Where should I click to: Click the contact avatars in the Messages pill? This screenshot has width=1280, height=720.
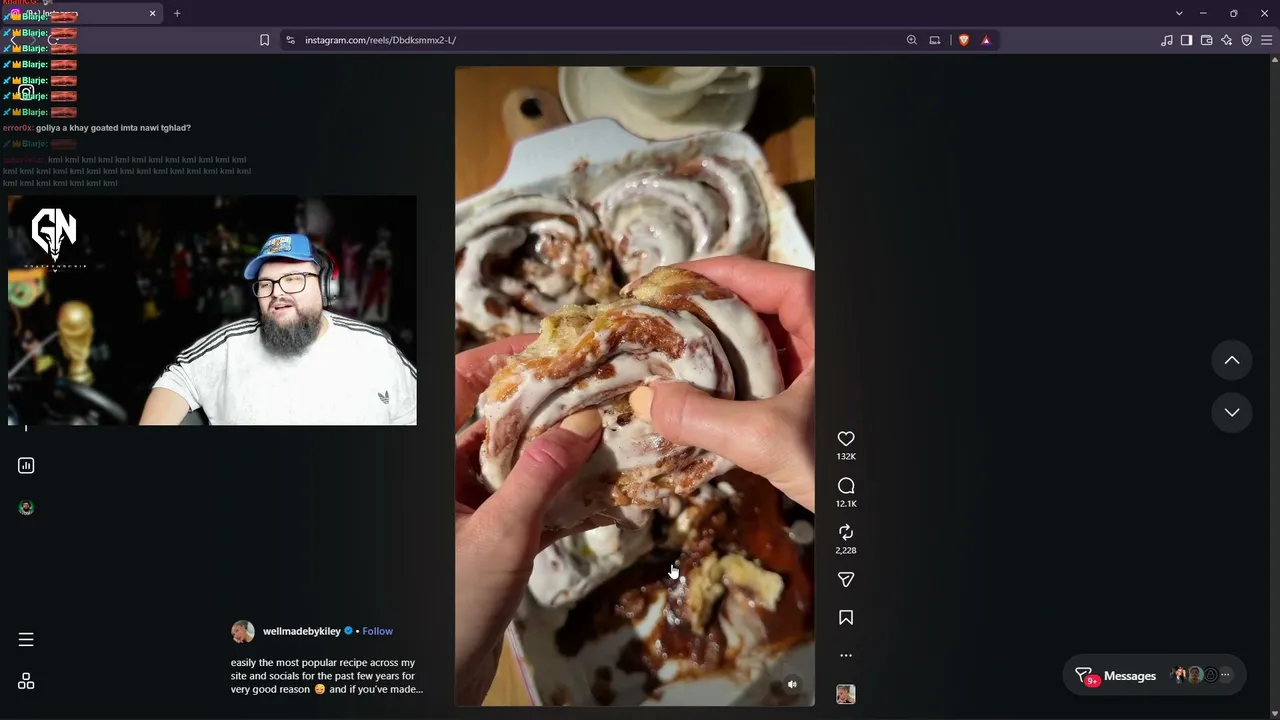1194,676
